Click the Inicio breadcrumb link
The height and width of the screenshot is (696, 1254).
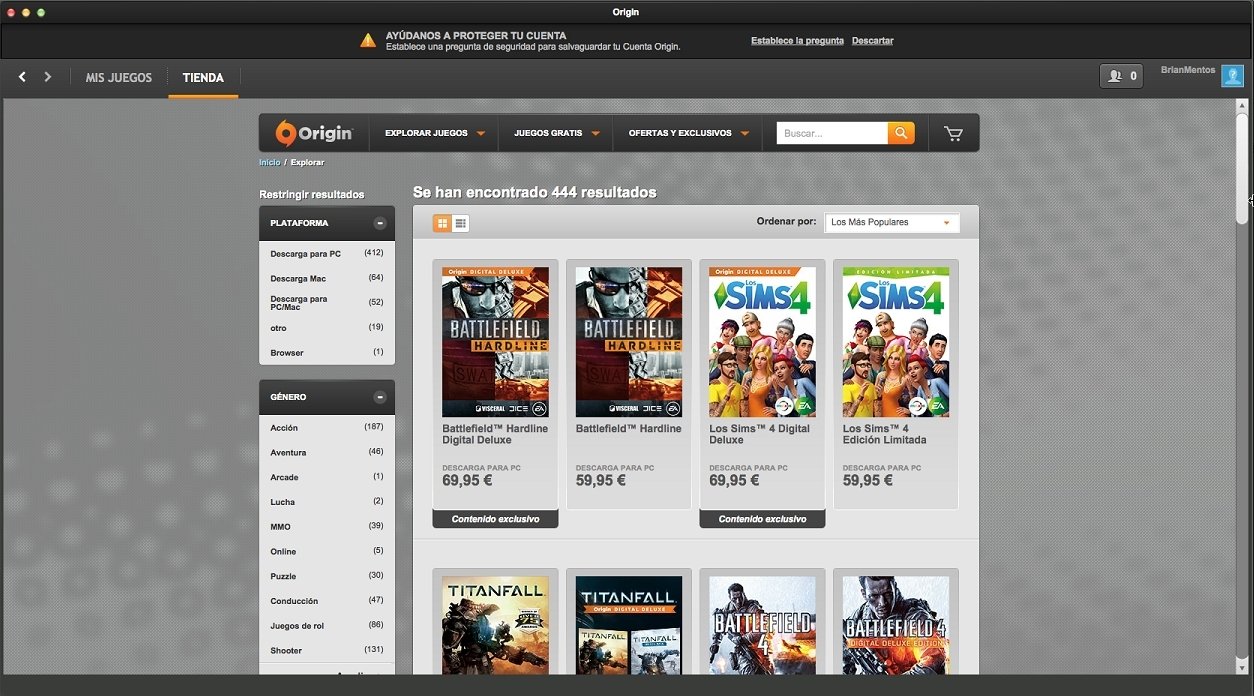coord(269,162)
